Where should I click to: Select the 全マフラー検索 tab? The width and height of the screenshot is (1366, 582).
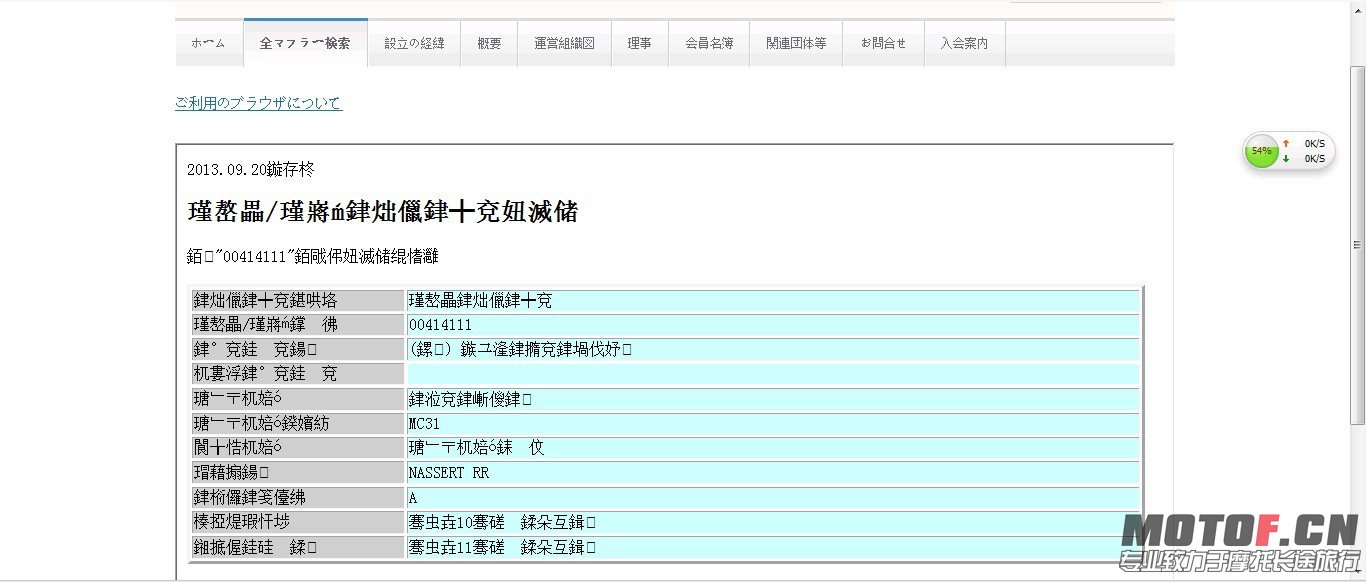305,43
